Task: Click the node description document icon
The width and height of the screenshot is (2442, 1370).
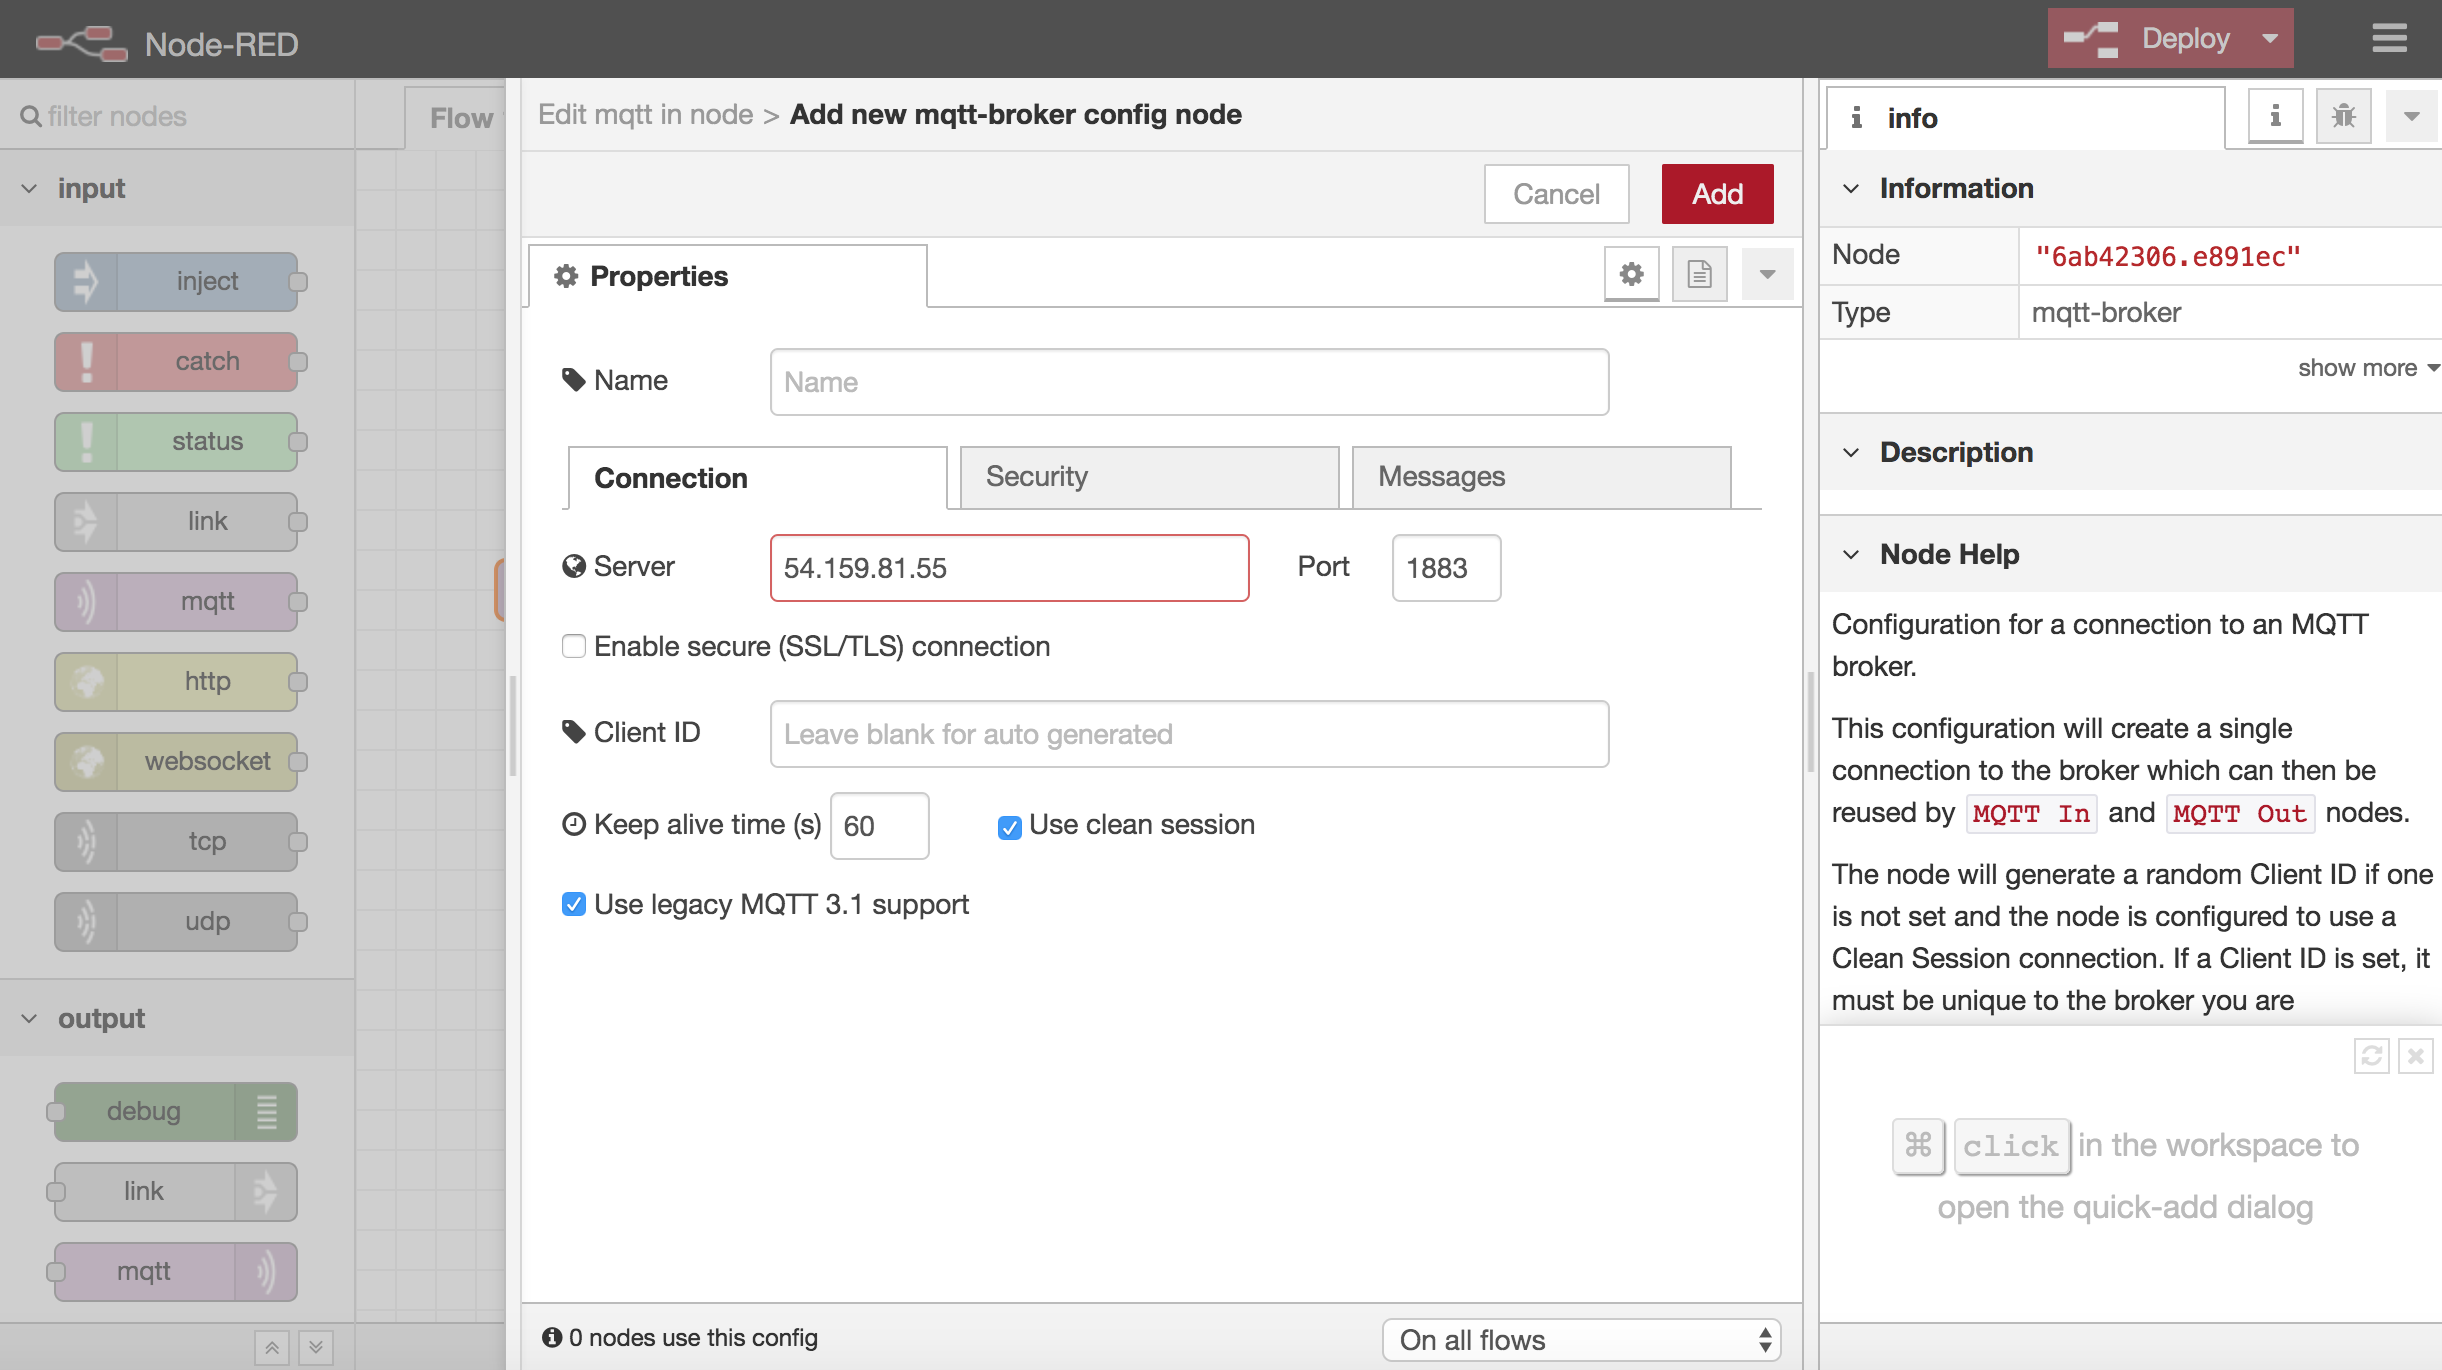Action: (1700, 274)
